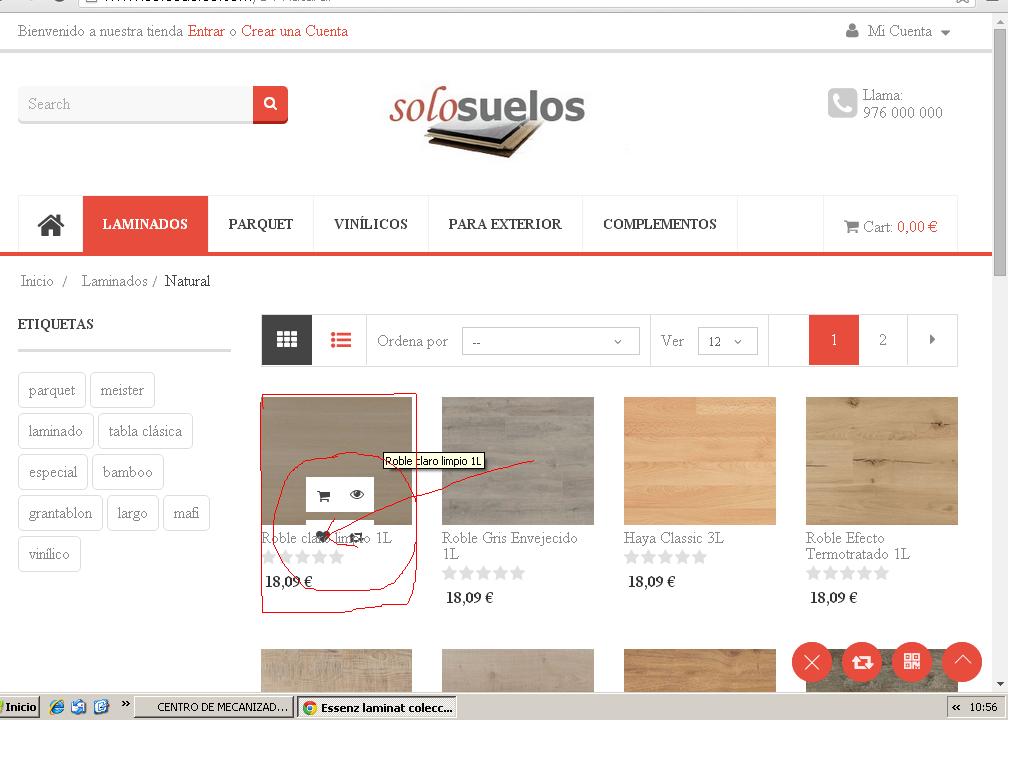Go to results page 2
This screenshot has height=768, width=1024.
click(882, 340)
